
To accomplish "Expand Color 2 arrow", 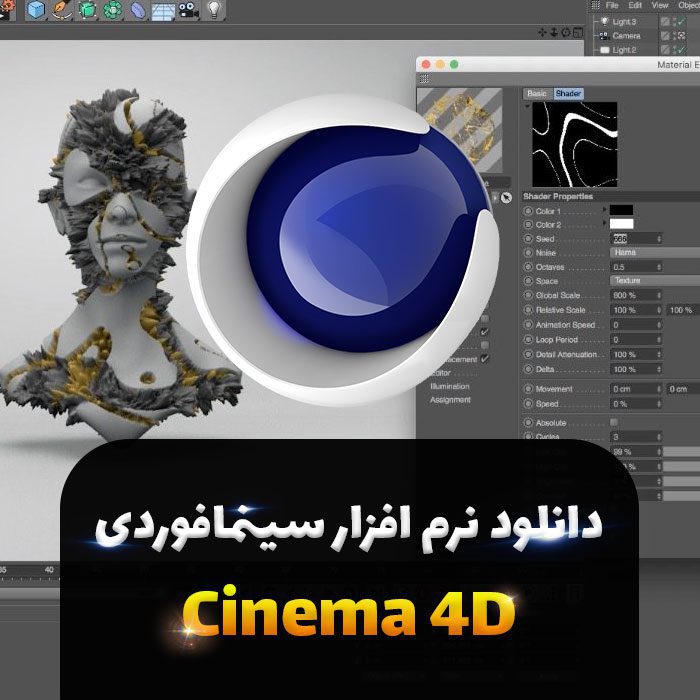I will [605, 222].
